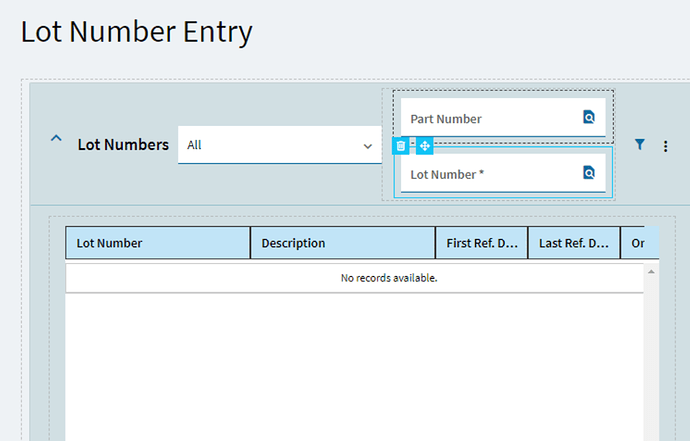Viewport: 690px width, 441px height.
Task: Open the three-dot overflow menu
Action: tap(665, 146)
